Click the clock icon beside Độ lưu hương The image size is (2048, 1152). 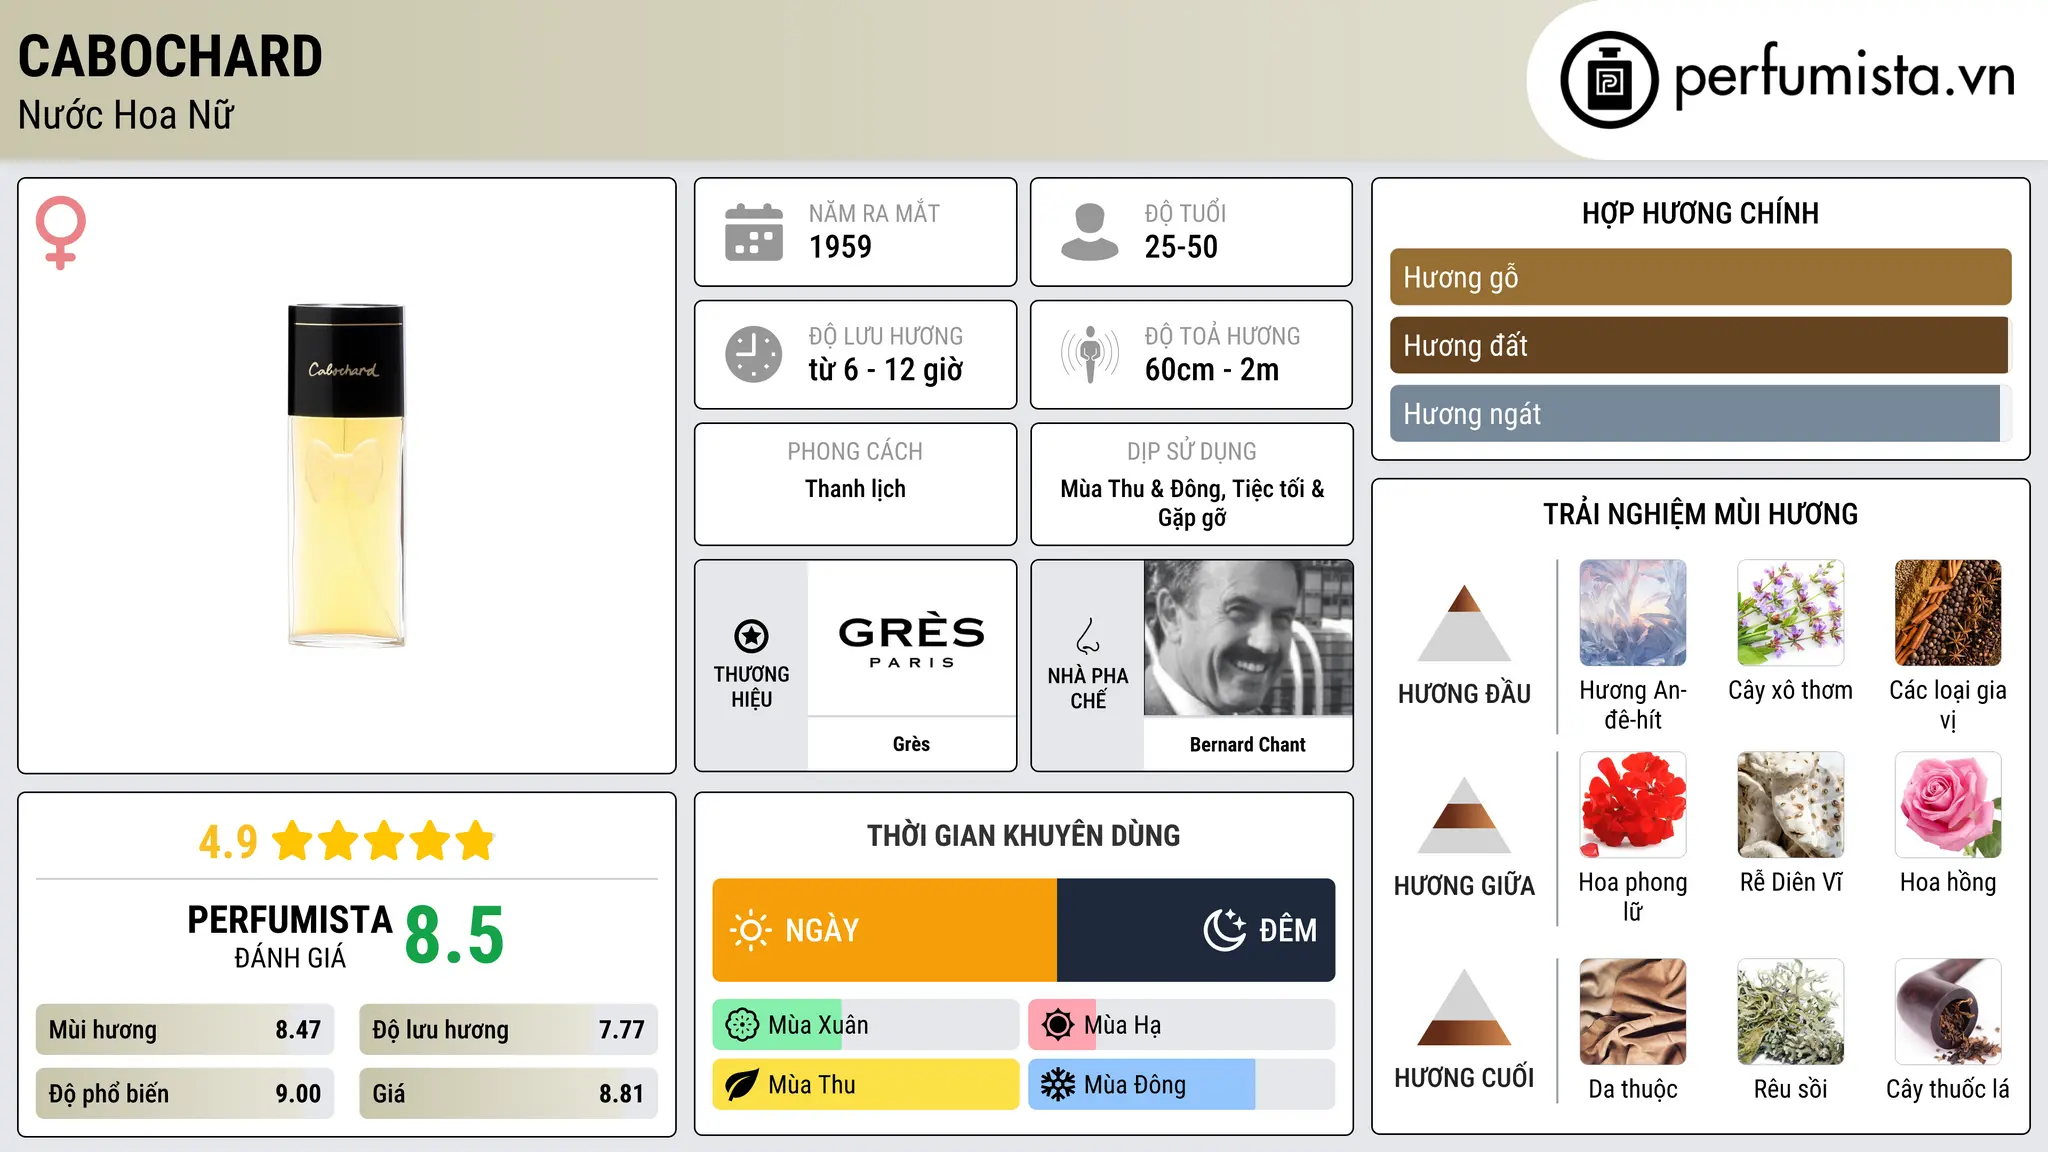click(754, 354)
